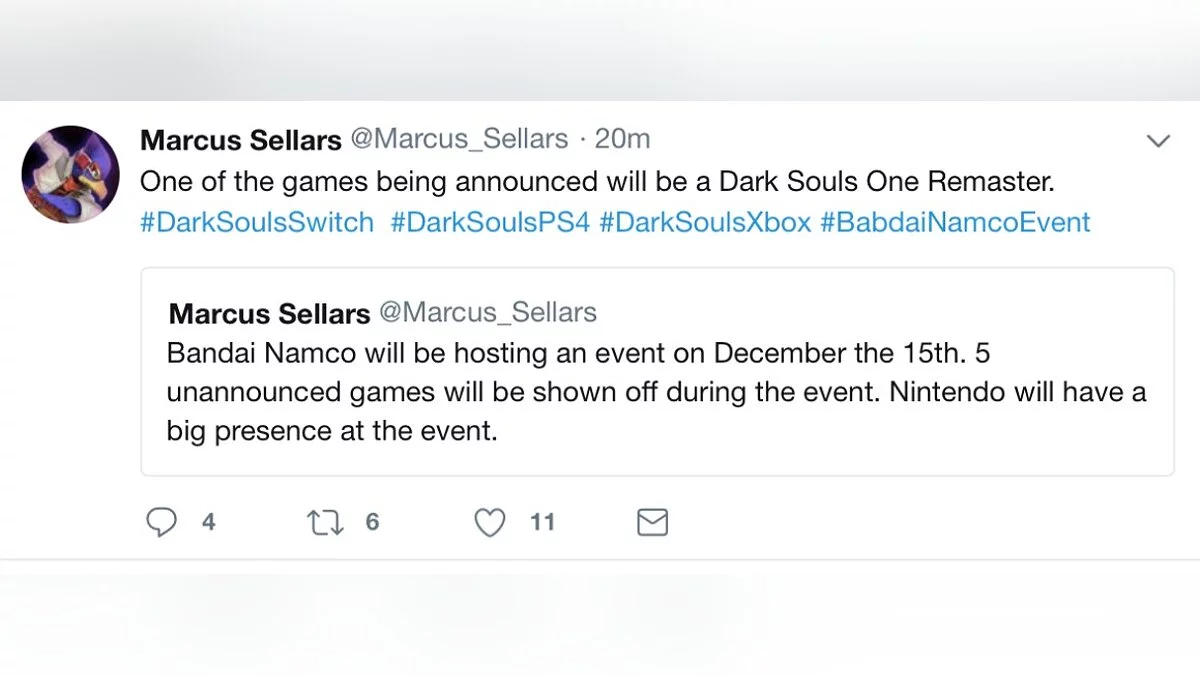Viewport: 1200px width, 675px height.
Task: Click the @Marcus_Sellars handle in header
Action: tap(459, 139)
